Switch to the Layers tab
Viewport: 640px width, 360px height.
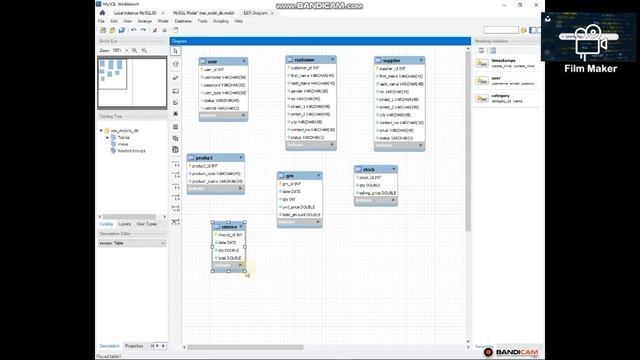(124, 224)
